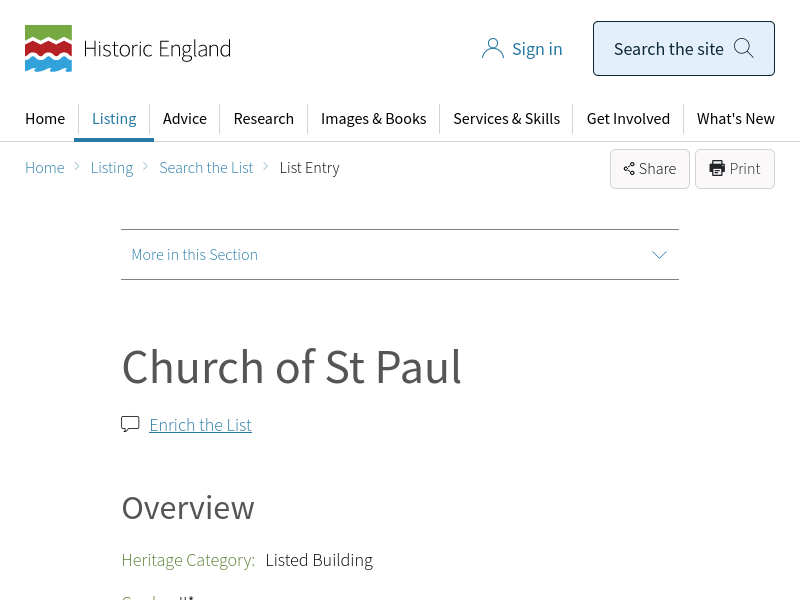
Task: Click the magnifying glass search icon
Action: (743, 48)
